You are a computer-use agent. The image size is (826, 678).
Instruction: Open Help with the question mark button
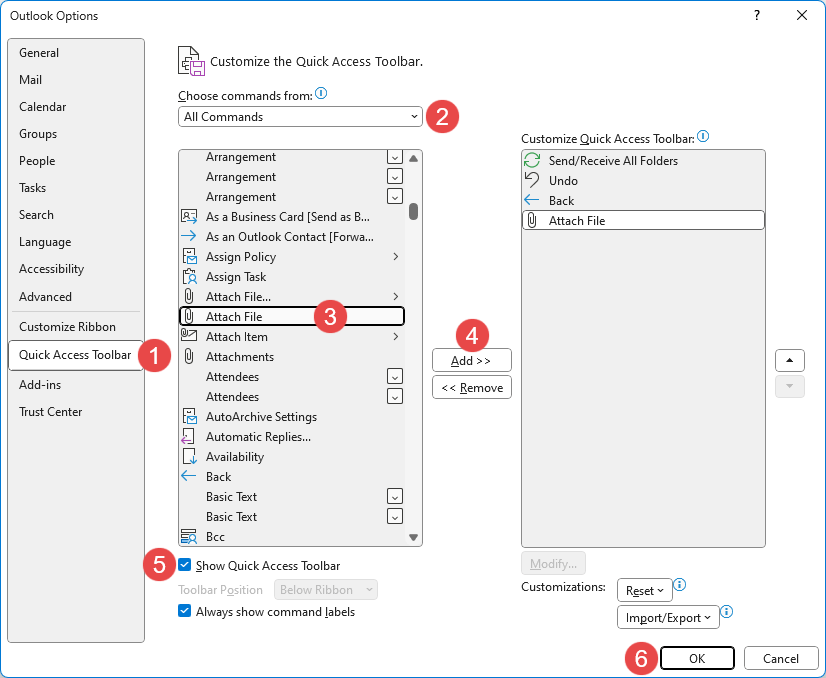click(757, 15)
